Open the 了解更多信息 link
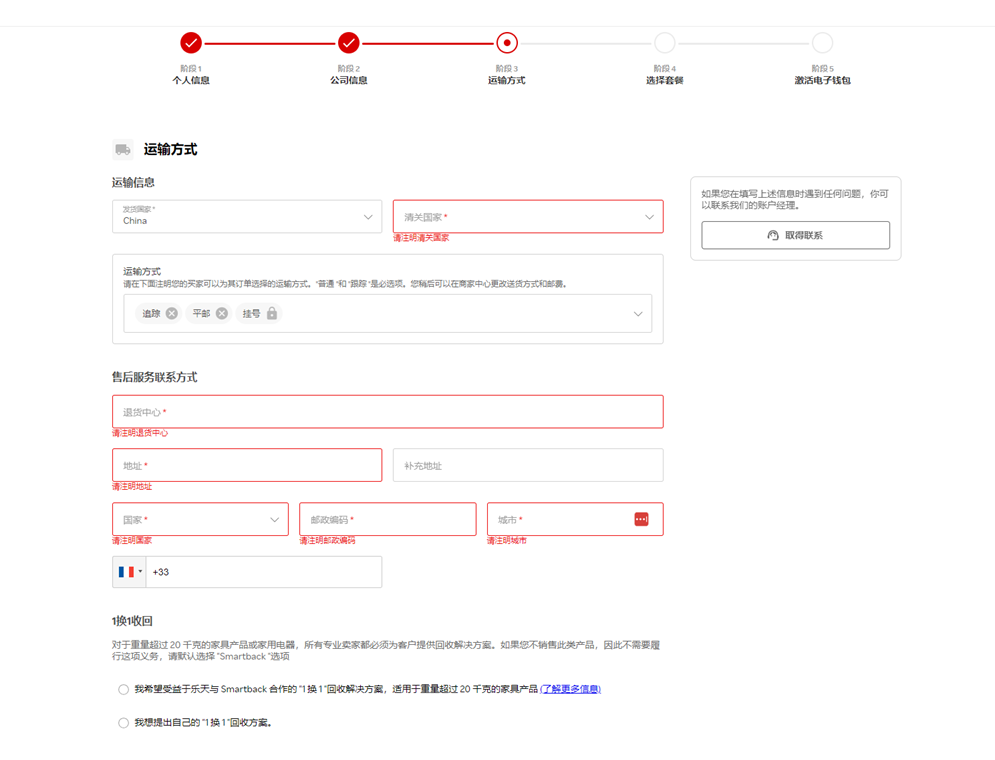Image resolution: width=995 pixels, height=760 pixels. [x=571, y=689]
